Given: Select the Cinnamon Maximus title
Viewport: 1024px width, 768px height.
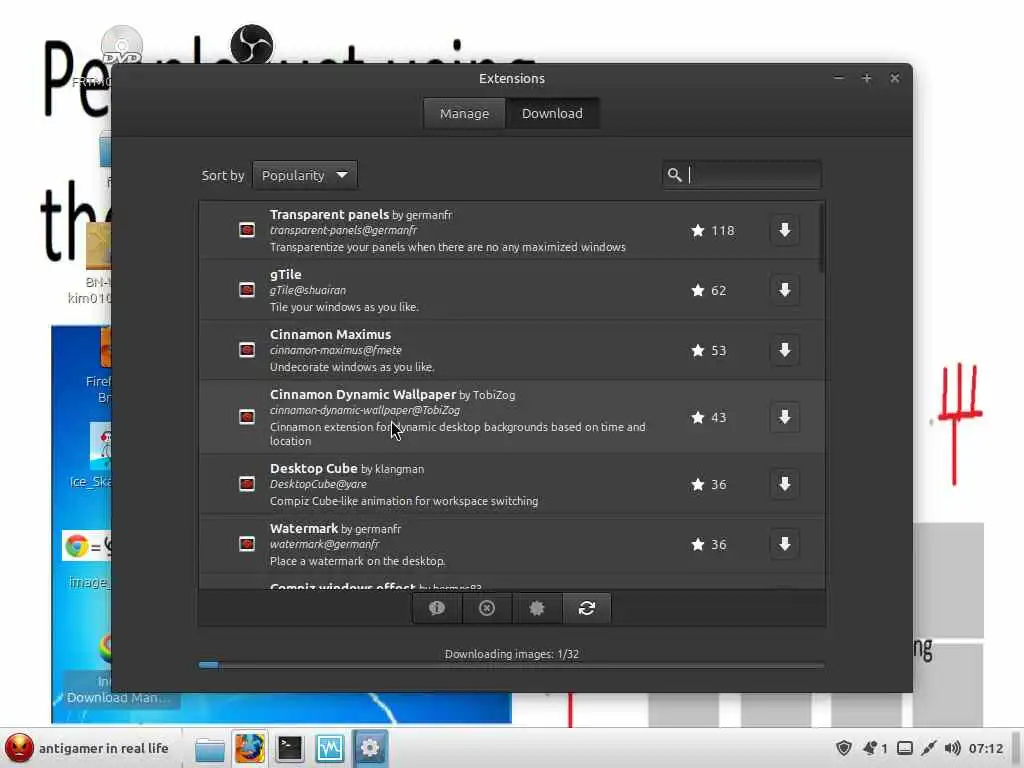Looking at the screenshot, I should (x=330, y=334).
